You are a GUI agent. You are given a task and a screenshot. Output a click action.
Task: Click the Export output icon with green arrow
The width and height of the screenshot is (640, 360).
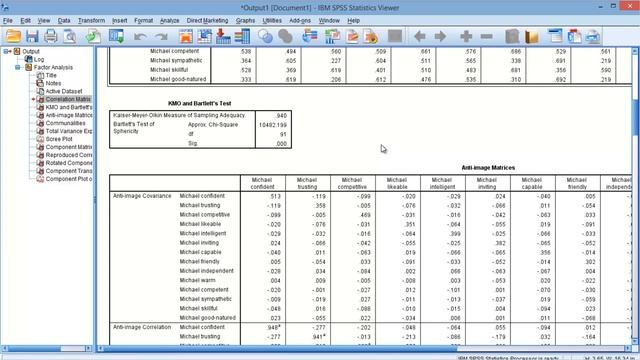tap(93, 36)
